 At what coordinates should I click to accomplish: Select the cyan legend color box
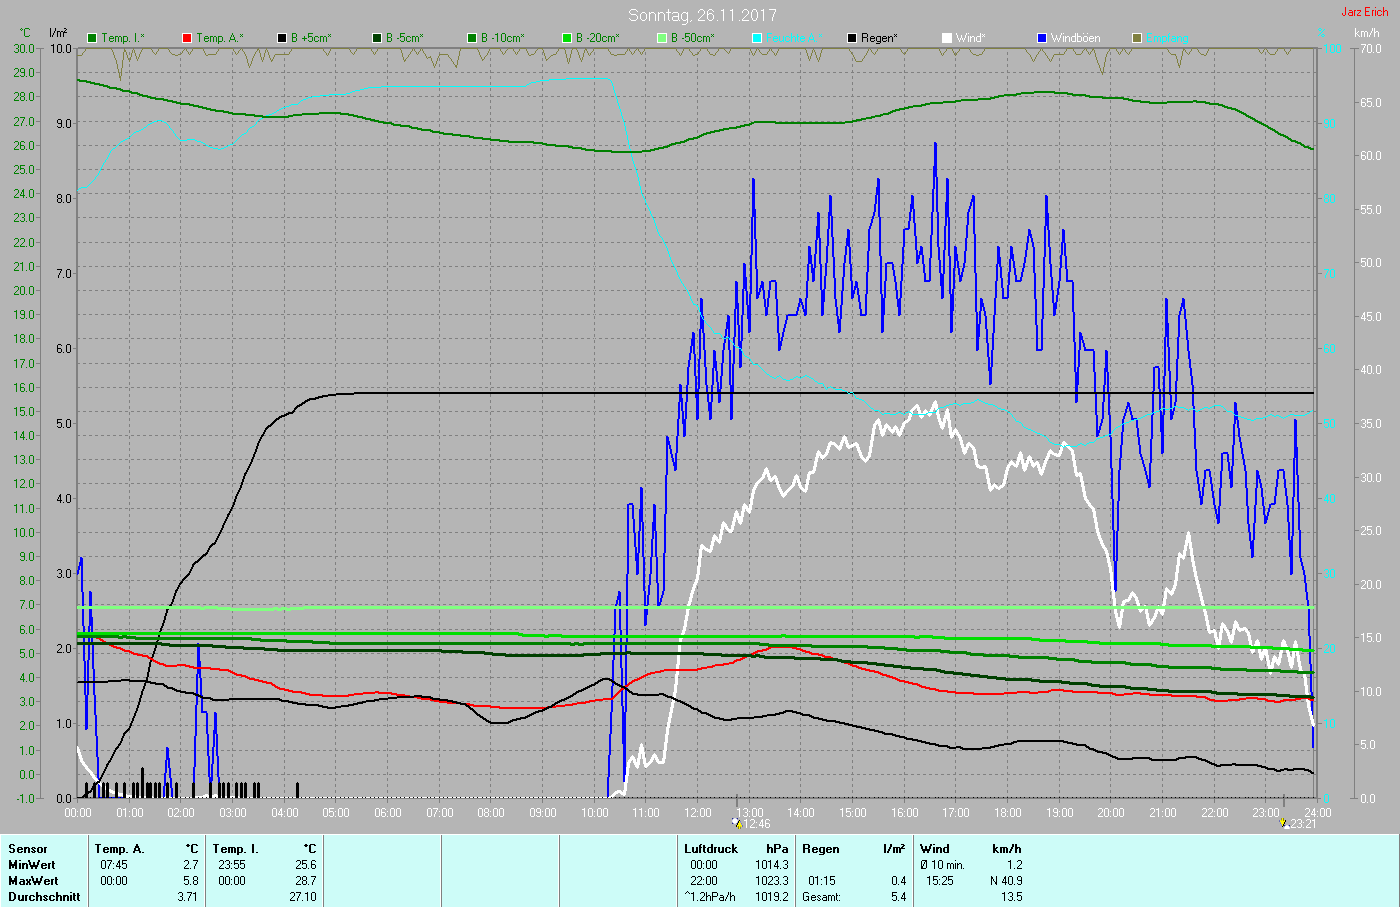point(757,38)
